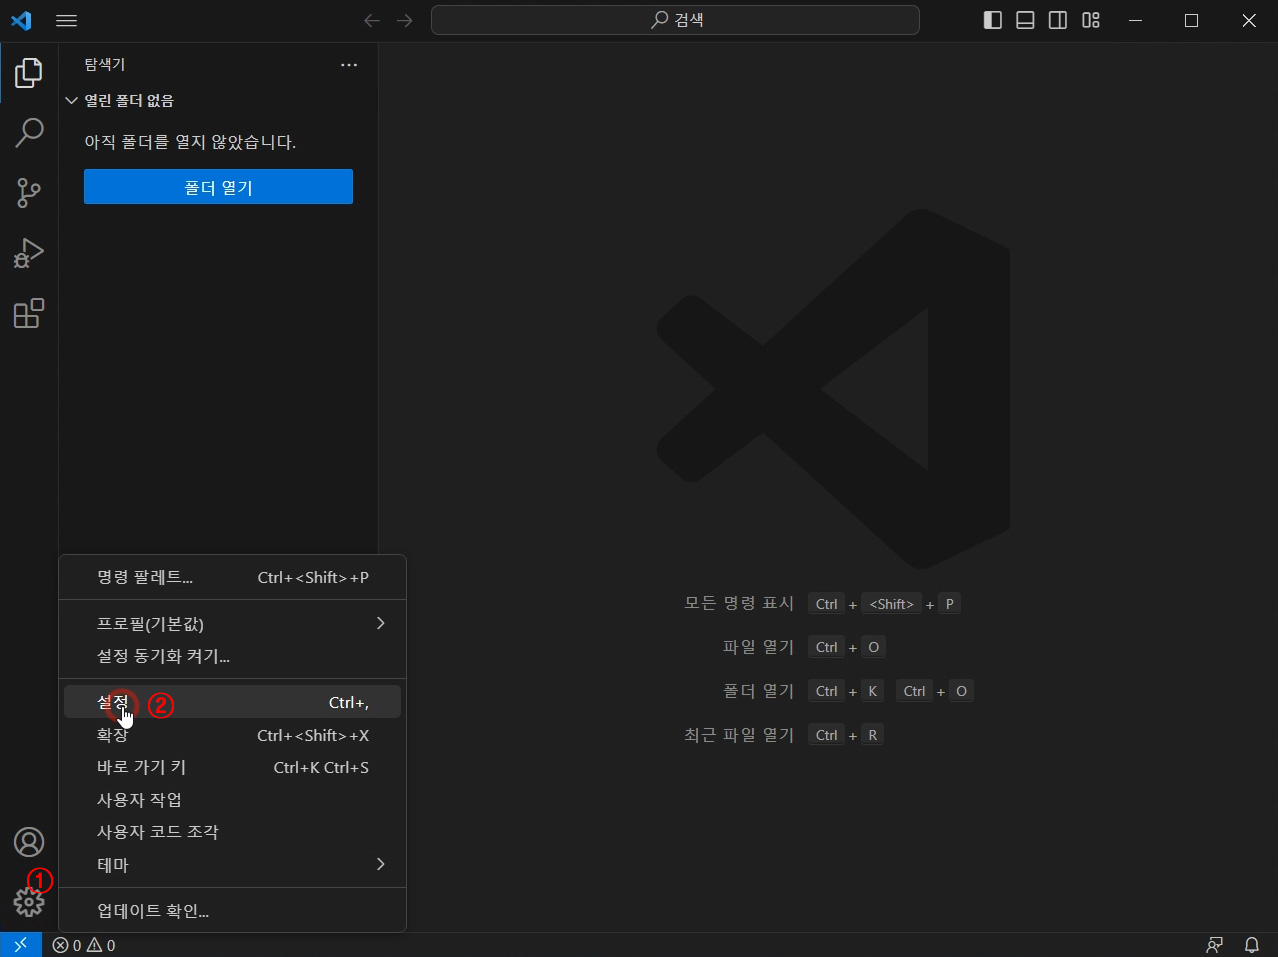The image size is (1278, 957).
Task: Close the VS Code window
Action: (1249, 20)
